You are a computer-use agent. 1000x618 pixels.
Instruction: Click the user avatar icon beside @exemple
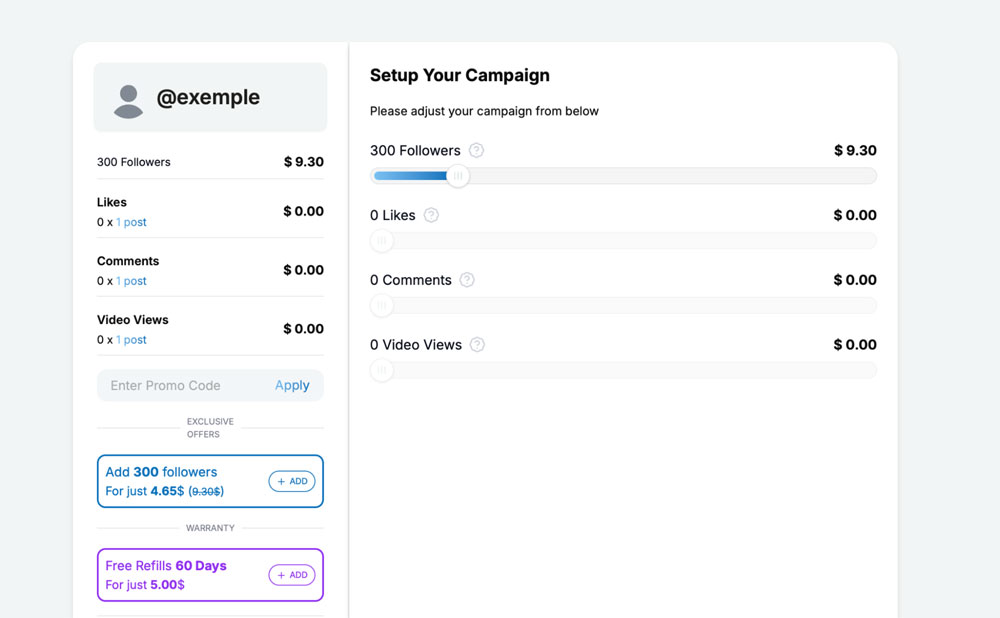(x=128, y=100)
